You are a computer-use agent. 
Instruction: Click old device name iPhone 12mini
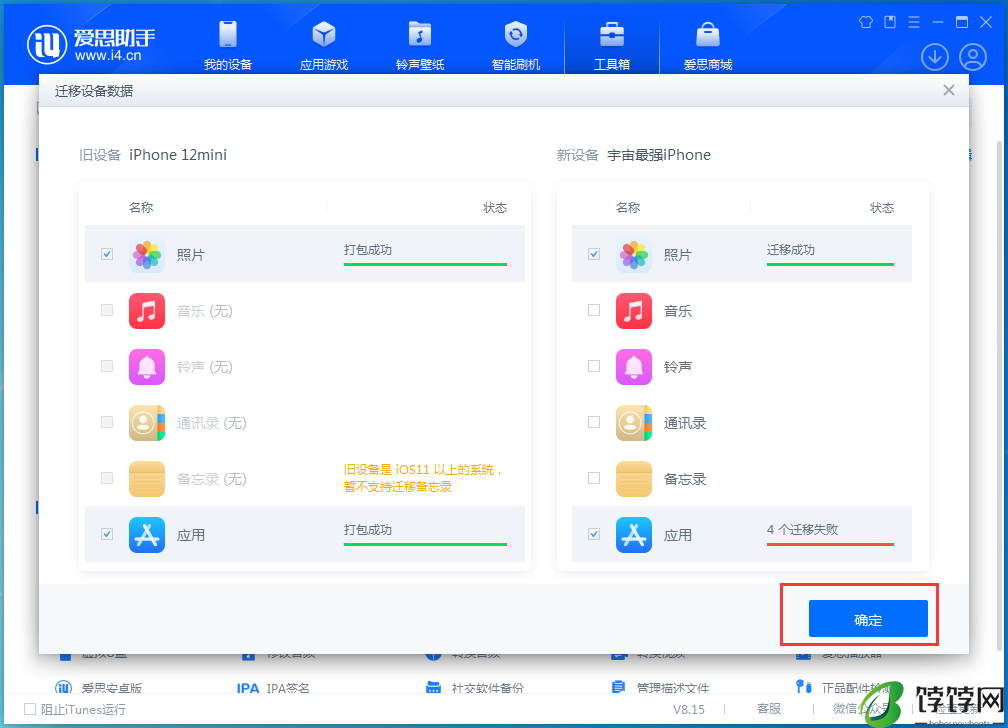[177, 155]
